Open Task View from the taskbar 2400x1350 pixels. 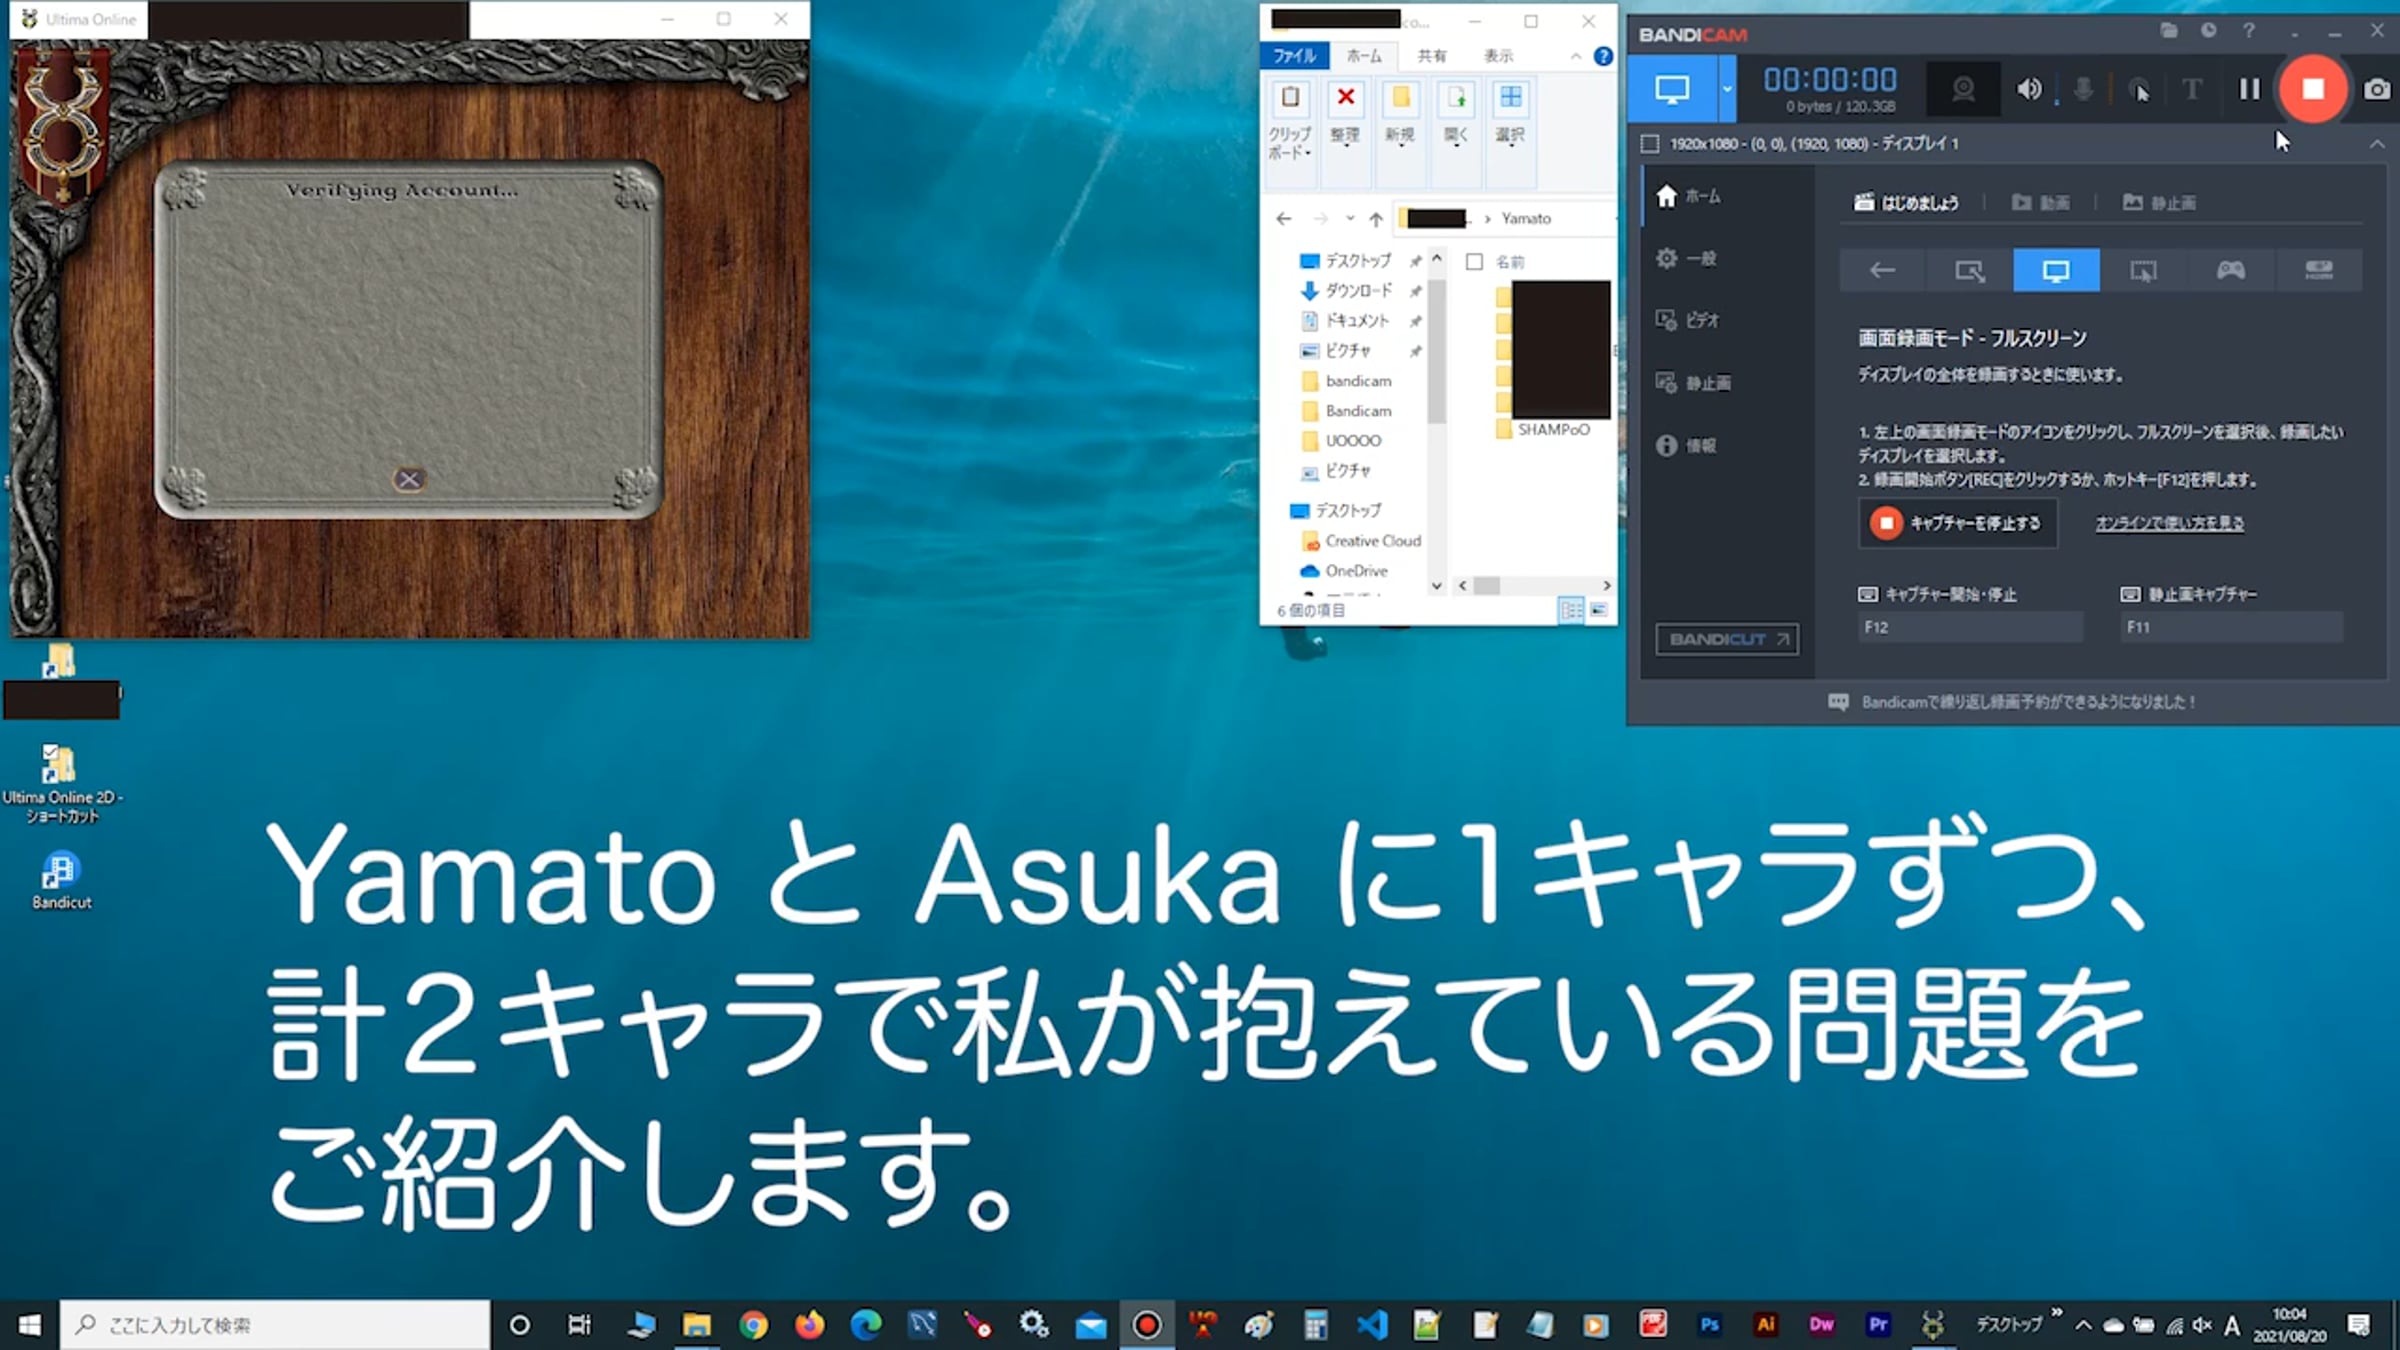(579, 1325)
